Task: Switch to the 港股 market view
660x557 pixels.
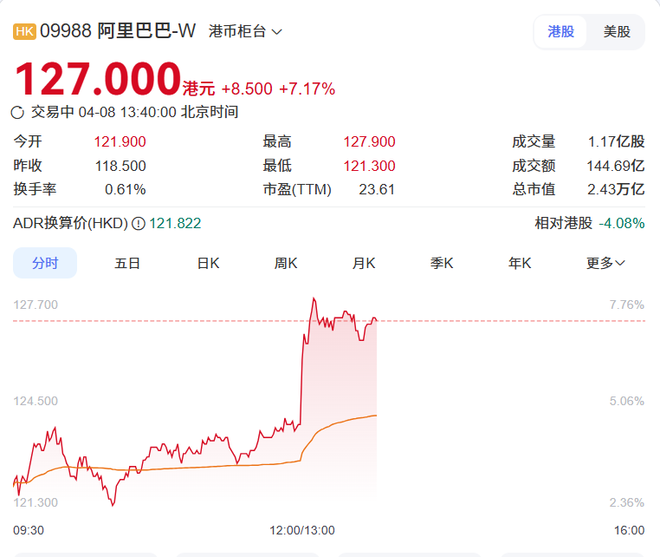Action: click(561, 31)
